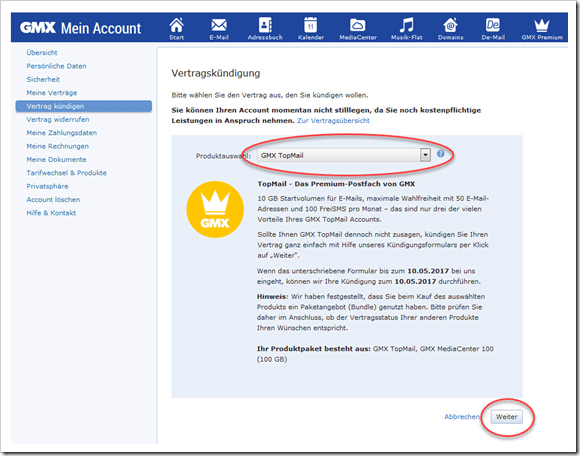Open the GMX Premium crown icon
580x456 pixels.
pyautogui.click(x=542, y=28)
